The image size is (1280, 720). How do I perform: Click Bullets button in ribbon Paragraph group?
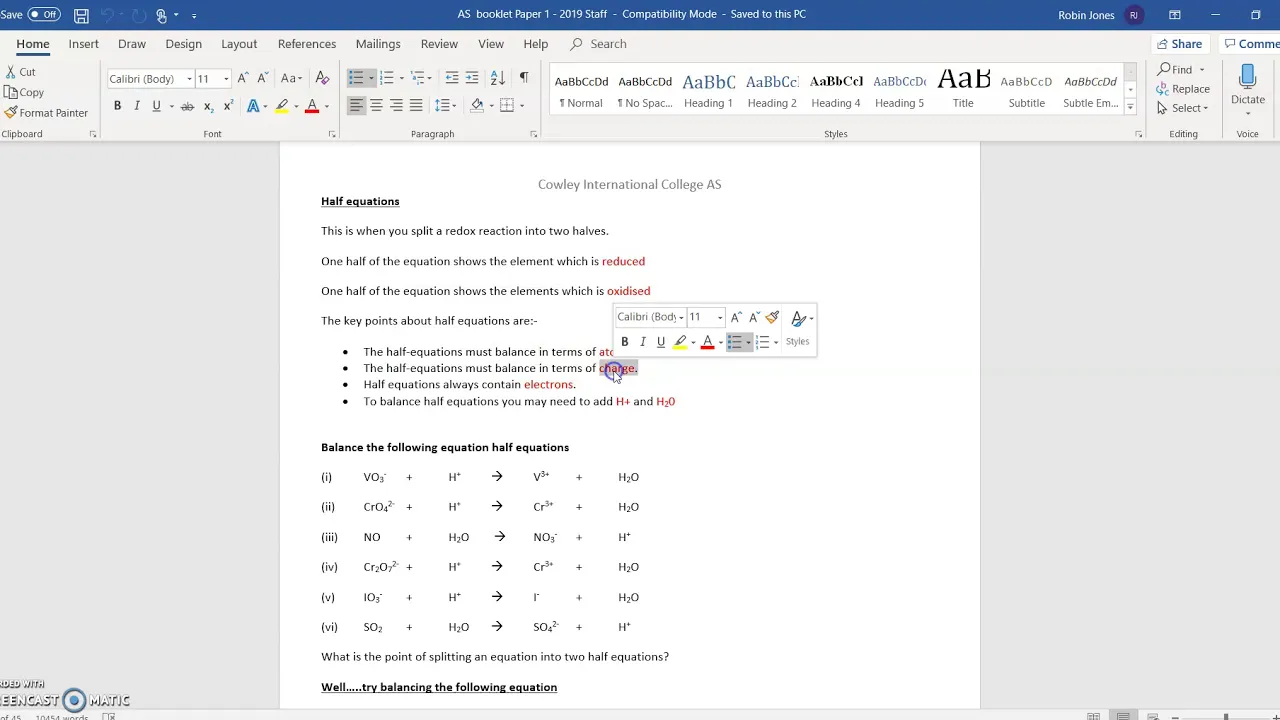tap(356, 78)
